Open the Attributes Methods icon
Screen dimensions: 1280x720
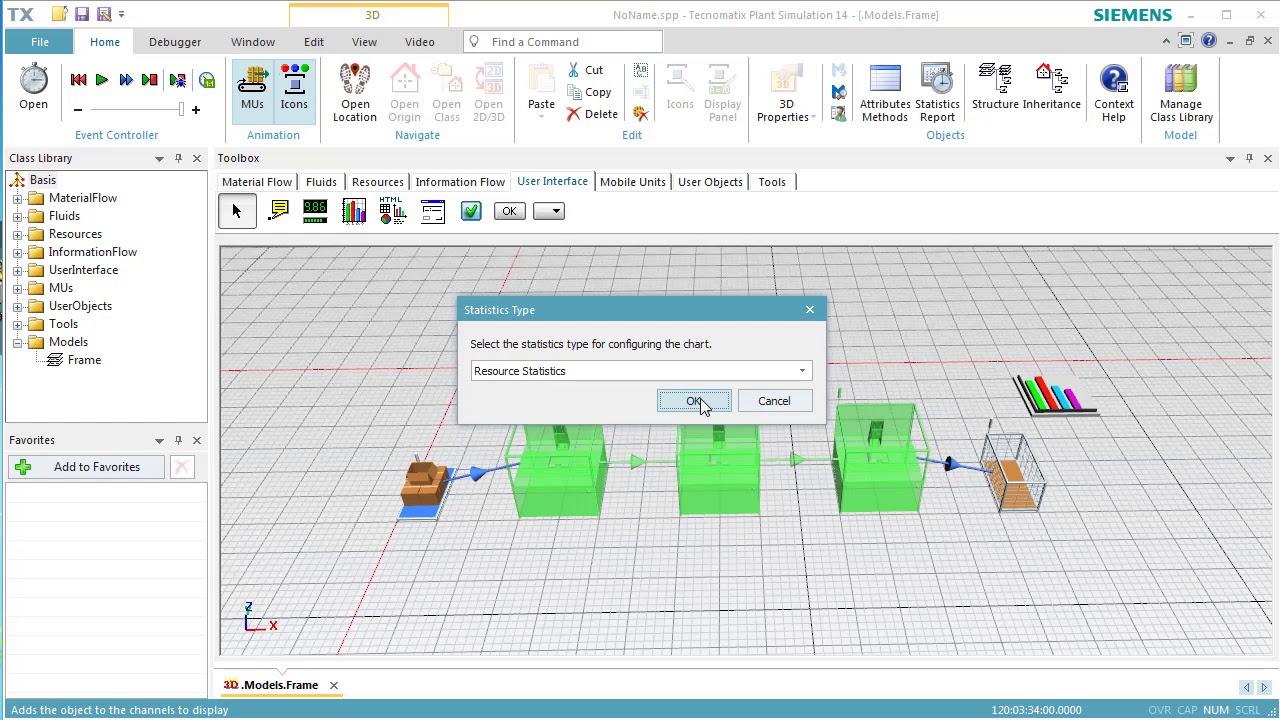885,93
